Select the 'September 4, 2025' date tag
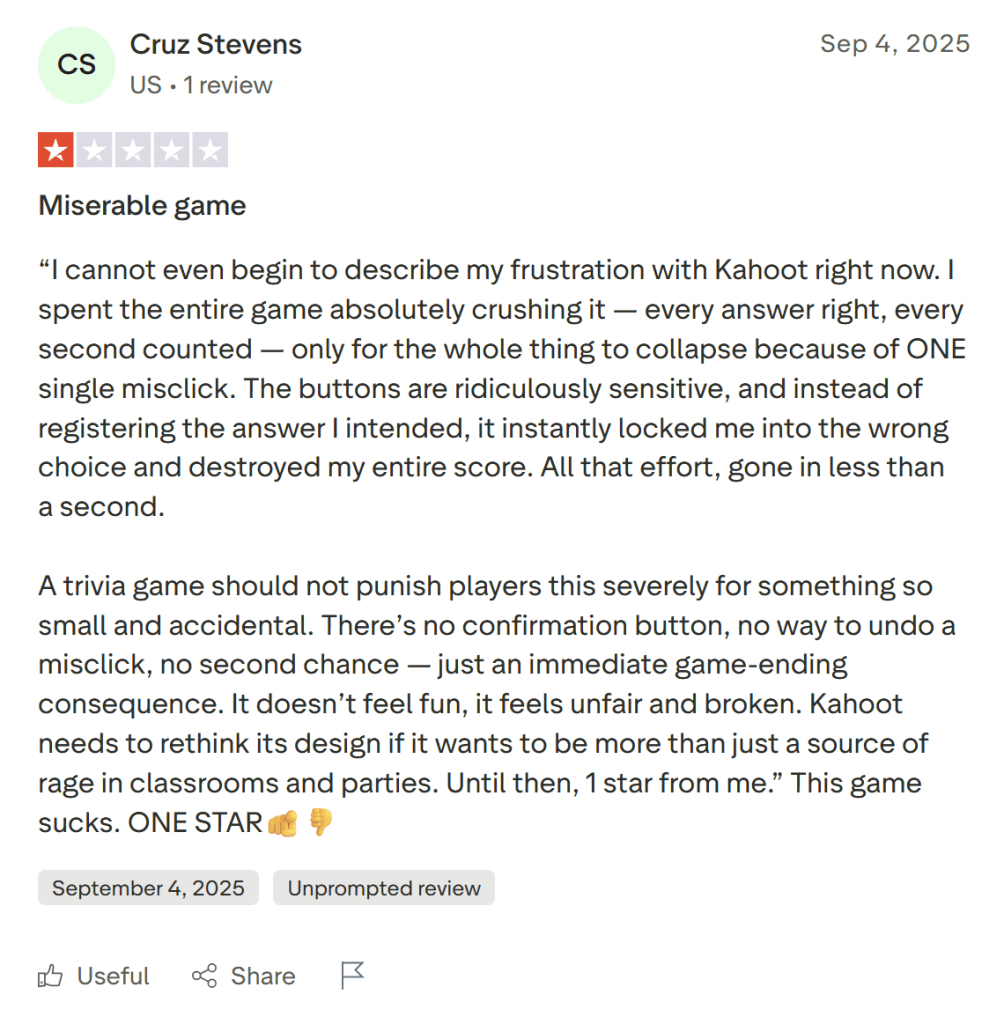 click(x=147, y=887)
